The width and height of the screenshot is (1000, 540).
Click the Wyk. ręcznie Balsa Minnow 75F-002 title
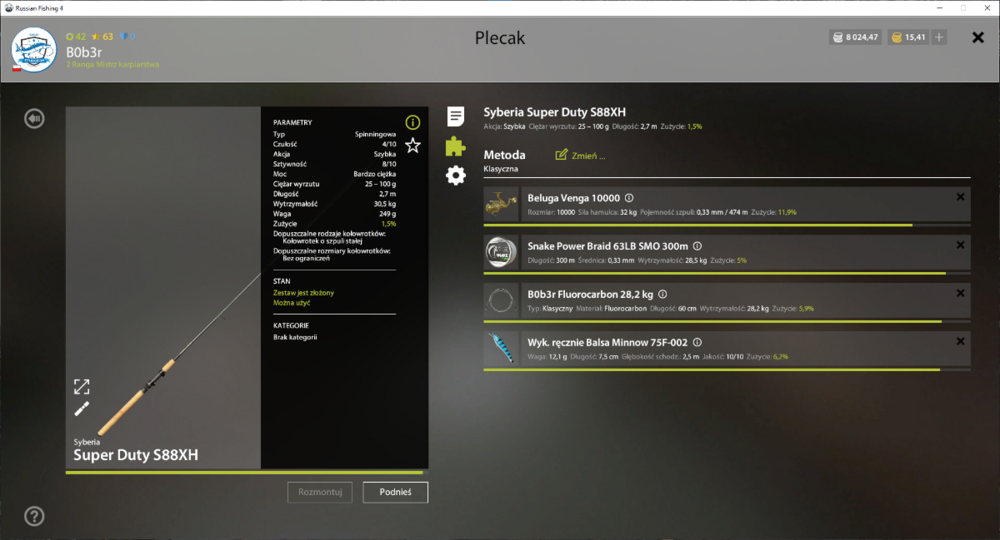tap(607, 342)
